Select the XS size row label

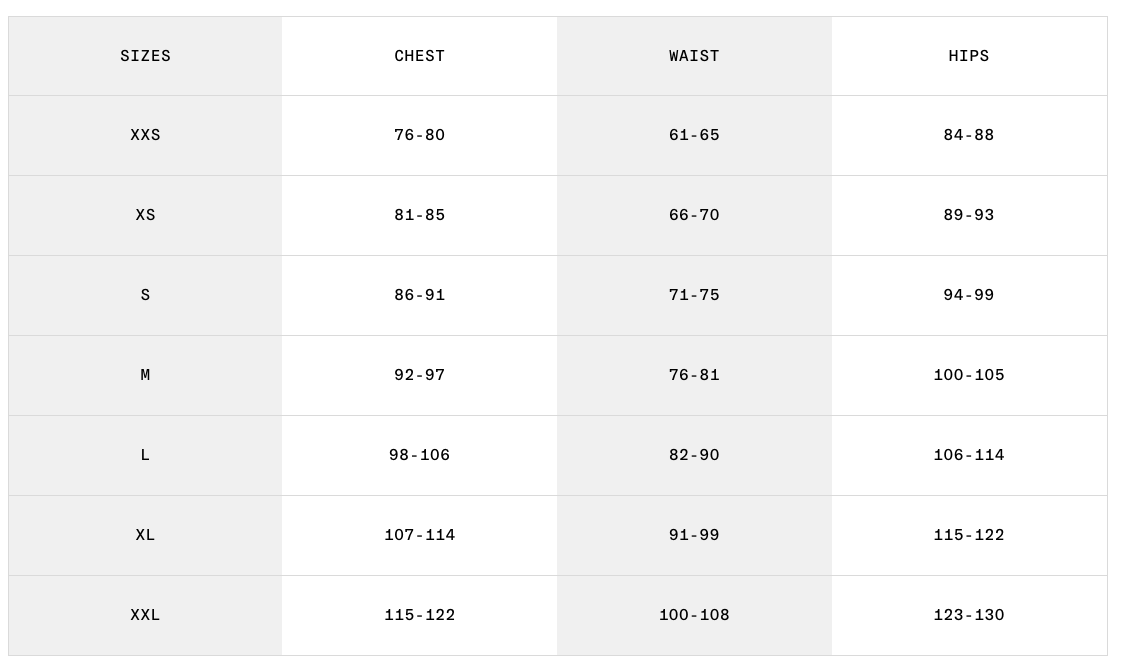[145, 215]
